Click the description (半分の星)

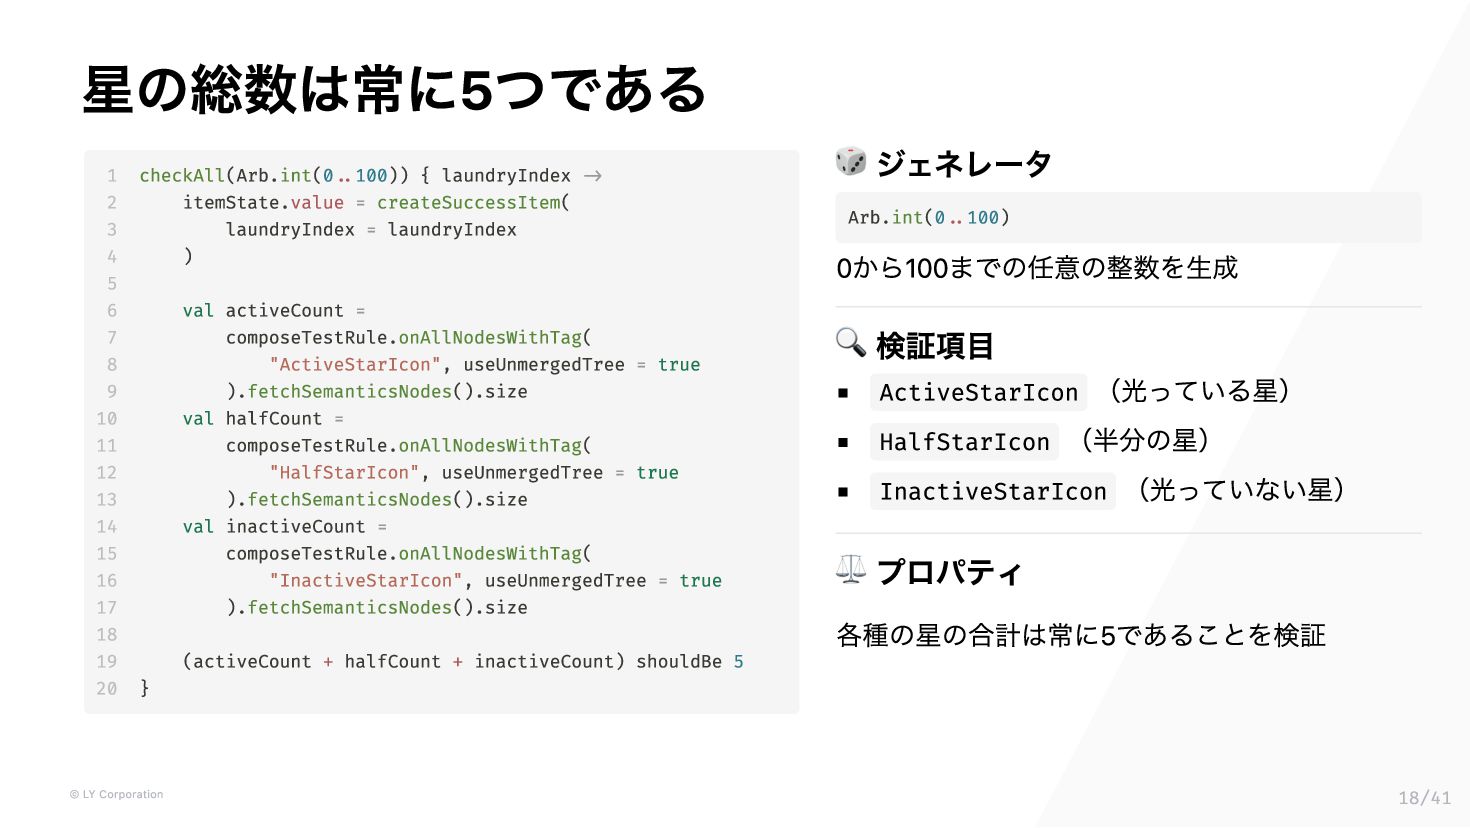pyautogui.click(x=1145, y=440)
